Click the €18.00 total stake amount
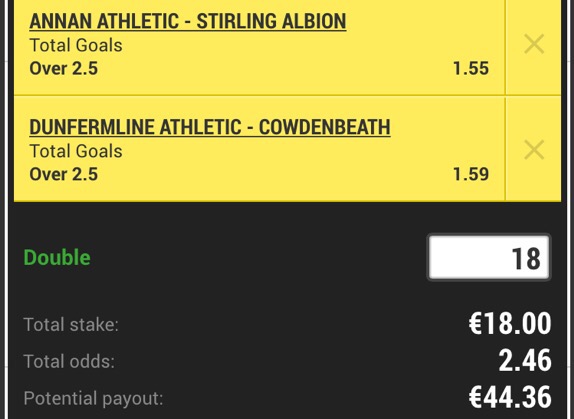Screen dimensions: 574x419 click(x=510, y=323)
